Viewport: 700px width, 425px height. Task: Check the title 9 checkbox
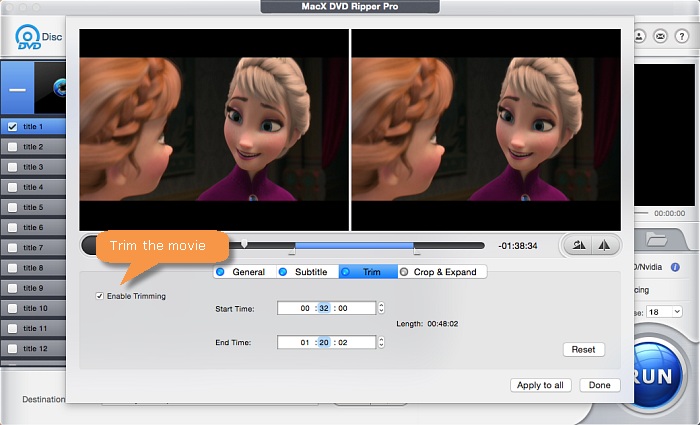click(x=12, y=288)
